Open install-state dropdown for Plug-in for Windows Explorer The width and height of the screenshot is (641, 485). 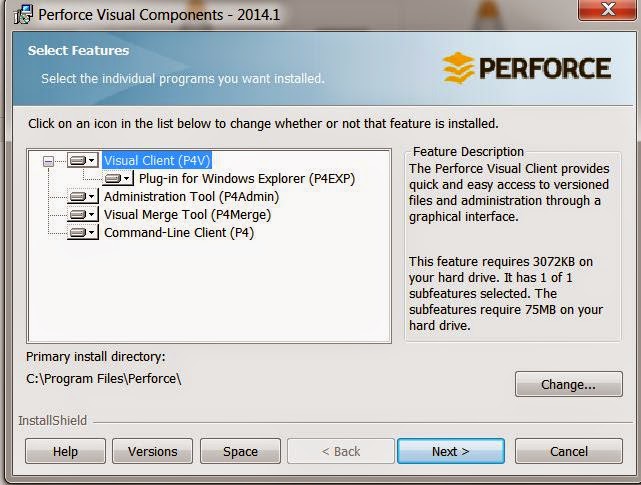click(x=118, y=178)
